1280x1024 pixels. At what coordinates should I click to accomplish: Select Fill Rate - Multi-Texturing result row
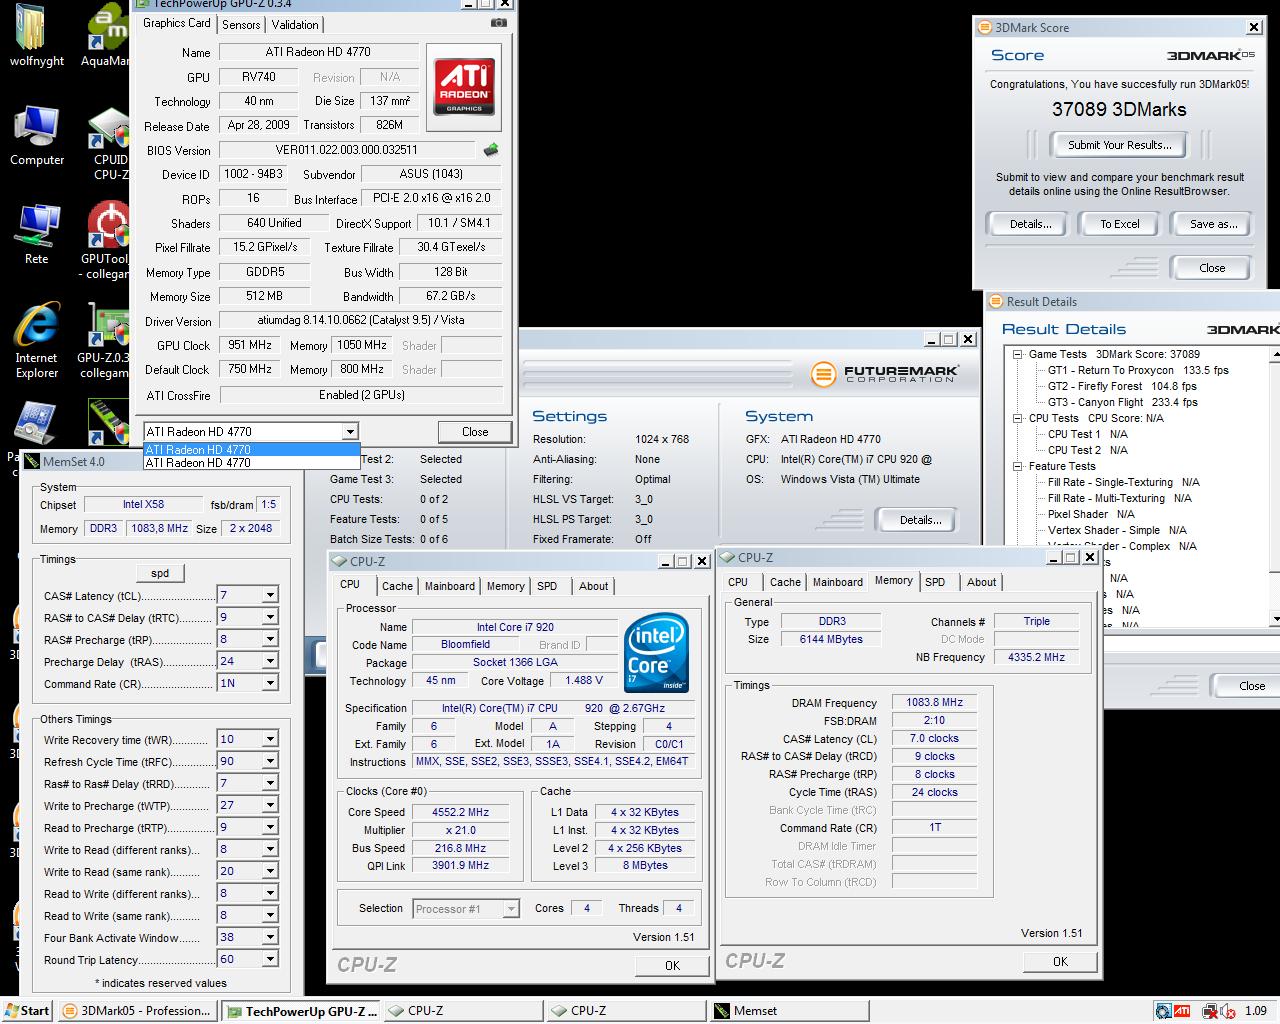coord(1119,498)
